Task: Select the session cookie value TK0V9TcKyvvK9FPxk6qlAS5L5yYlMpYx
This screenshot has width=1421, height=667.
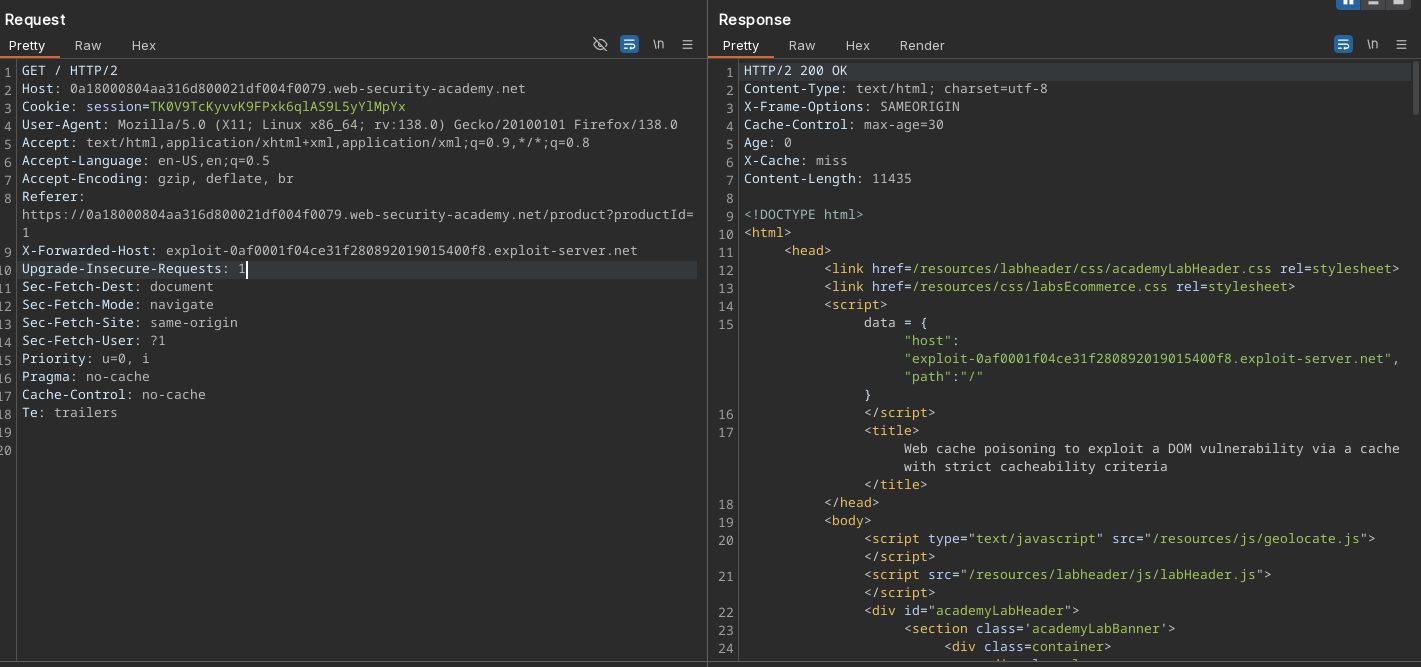Action: pyautogui.click(x=278, y=106)
